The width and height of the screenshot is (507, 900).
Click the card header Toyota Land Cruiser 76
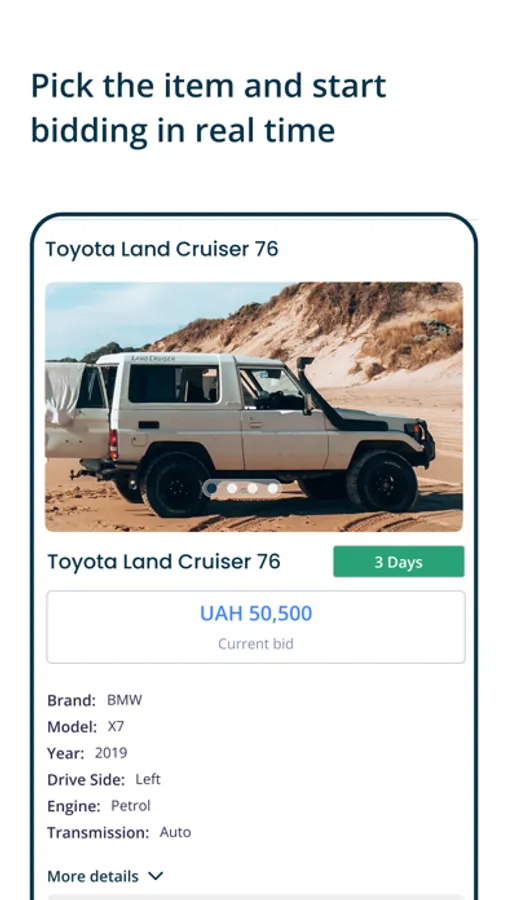pyautogui.click(x=162, y=249)
